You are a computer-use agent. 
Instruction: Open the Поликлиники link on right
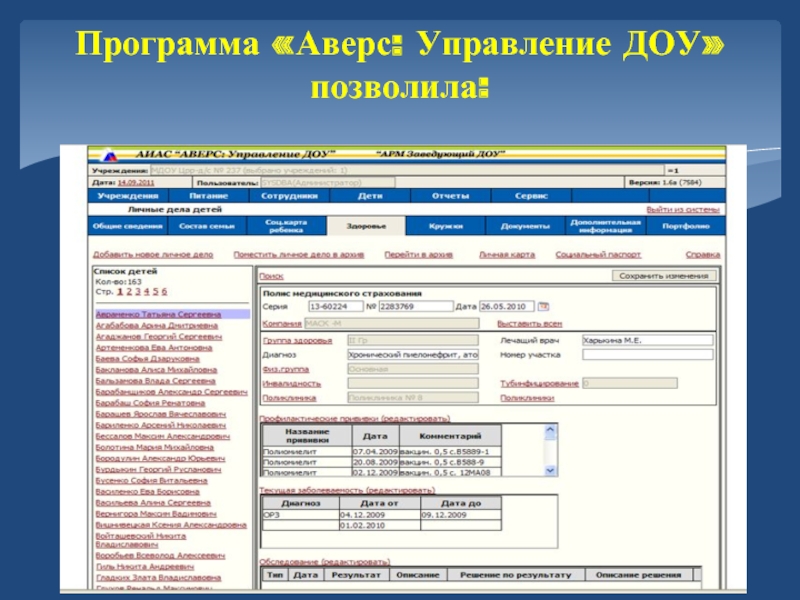tap(527, 398)
